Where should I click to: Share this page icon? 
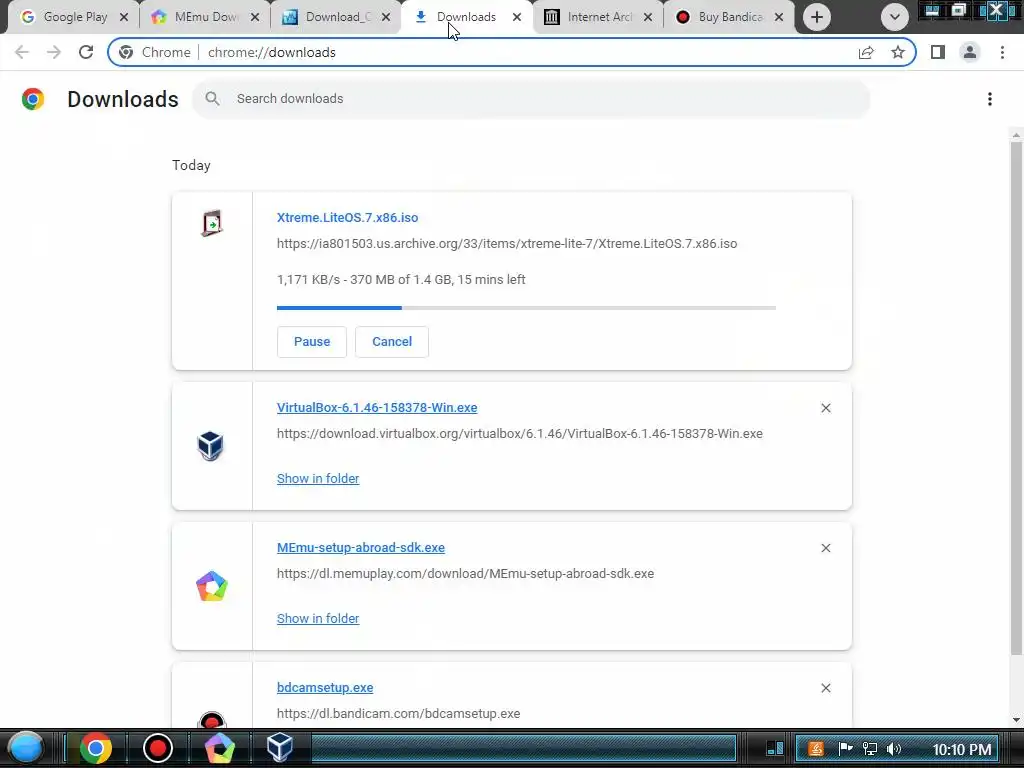[866, 52]
